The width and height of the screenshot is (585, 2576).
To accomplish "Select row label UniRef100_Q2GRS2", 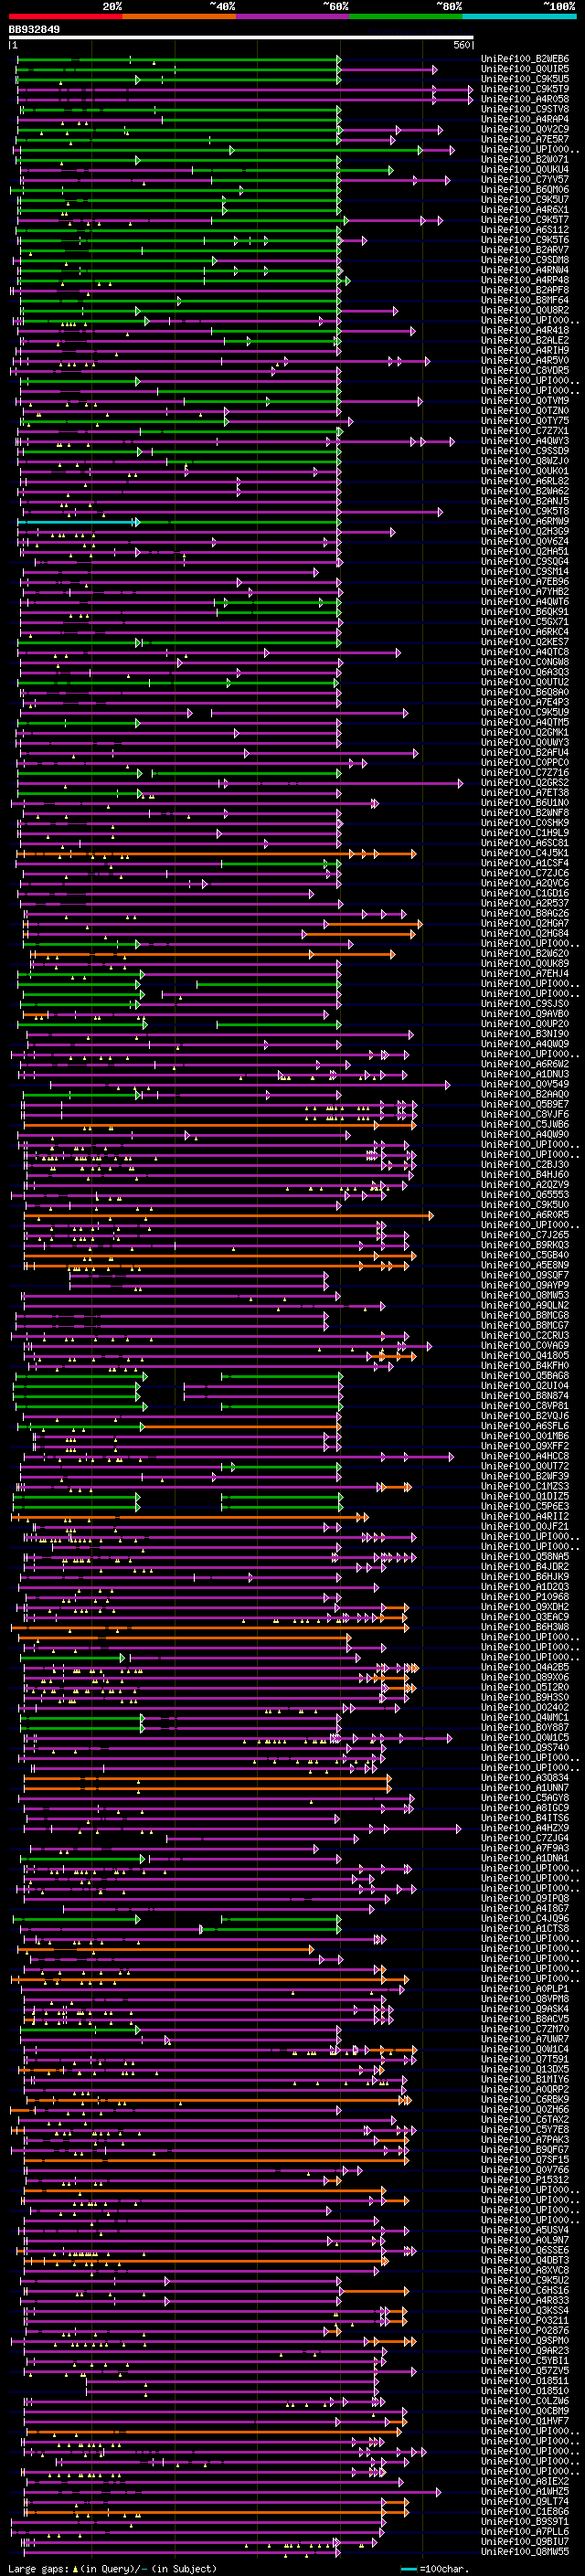I will point(525,782).
